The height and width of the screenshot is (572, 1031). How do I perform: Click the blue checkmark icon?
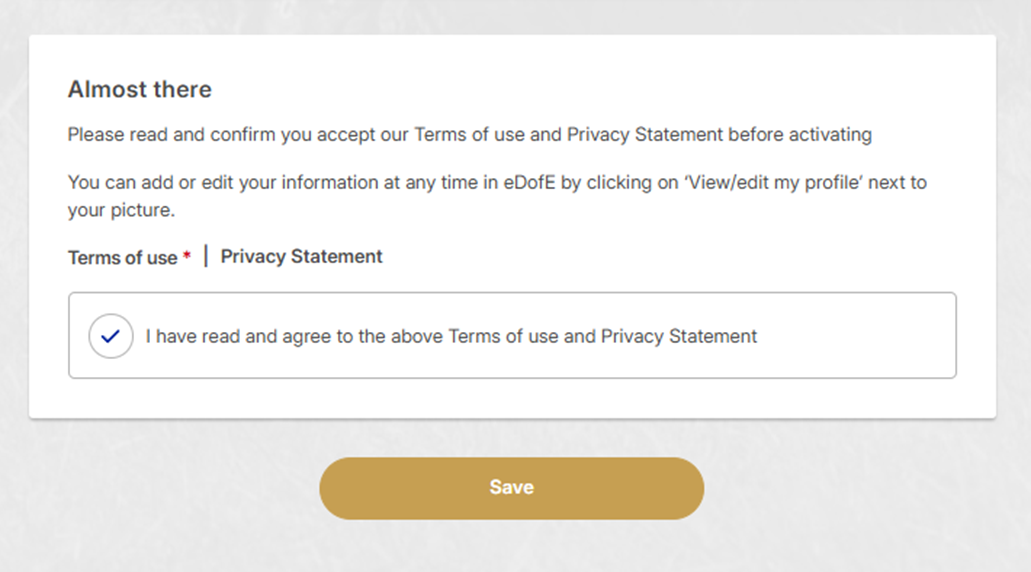(111, 336)
